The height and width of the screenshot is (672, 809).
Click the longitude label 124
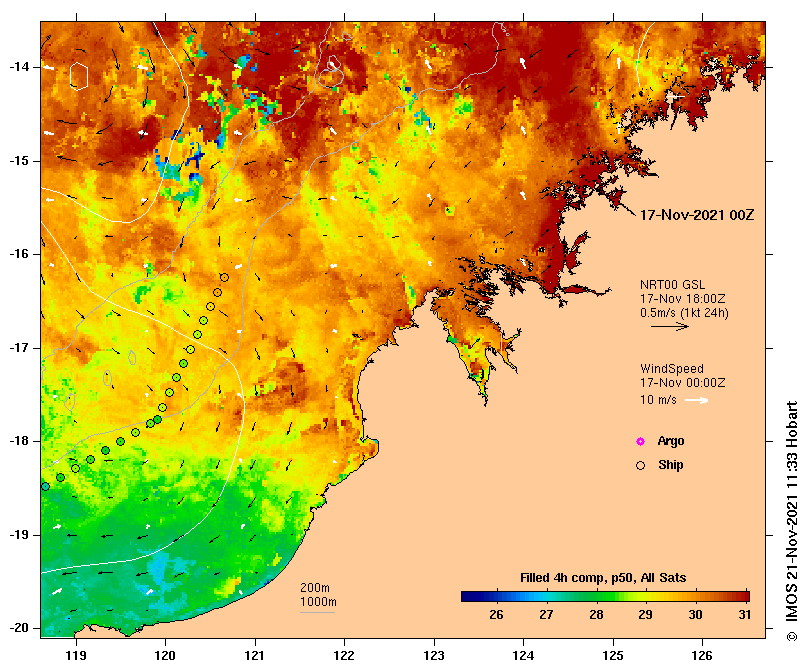523,656
